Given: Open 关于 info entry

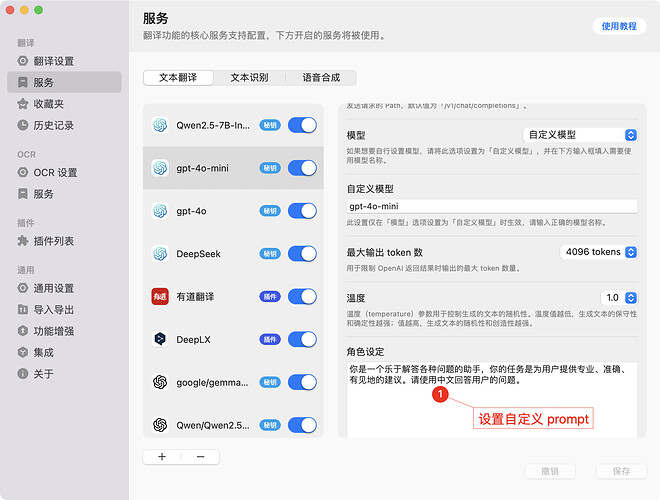Looking at the screenshot, I should (x=36, y=374).
